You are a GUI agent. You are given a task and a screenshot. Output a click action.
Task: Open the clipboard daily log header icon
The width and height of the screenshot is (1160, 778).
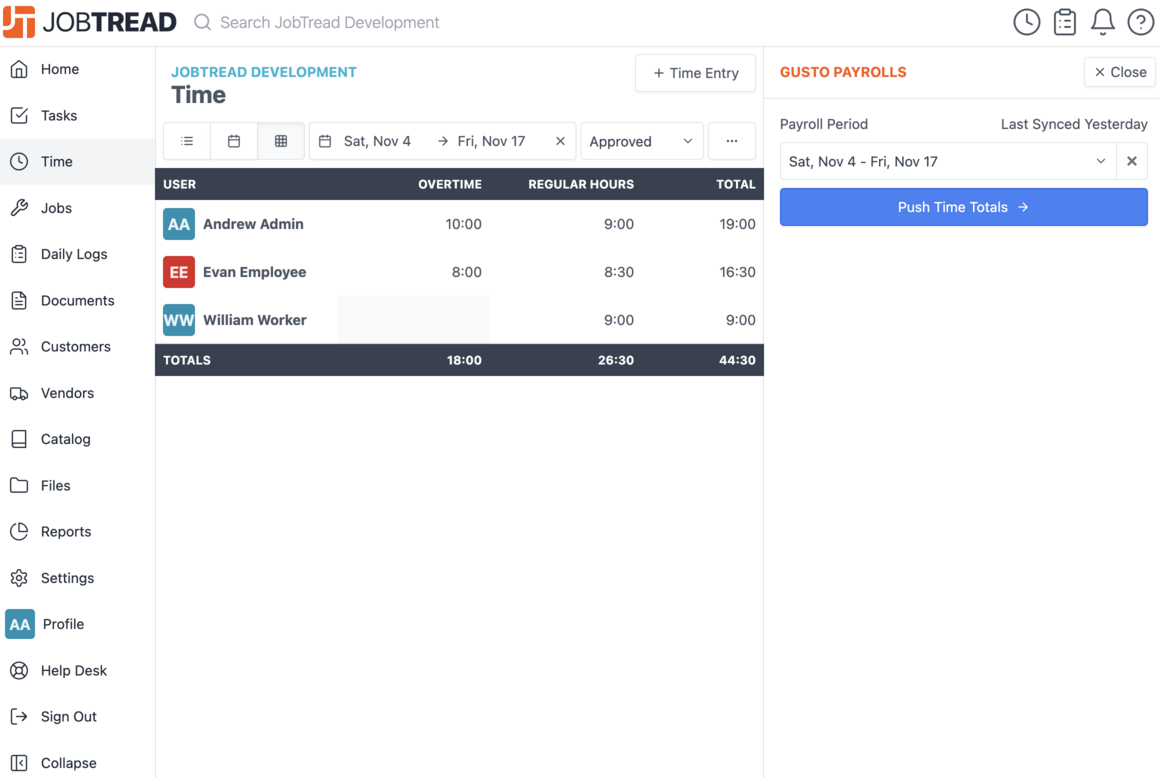(1065, 22)
